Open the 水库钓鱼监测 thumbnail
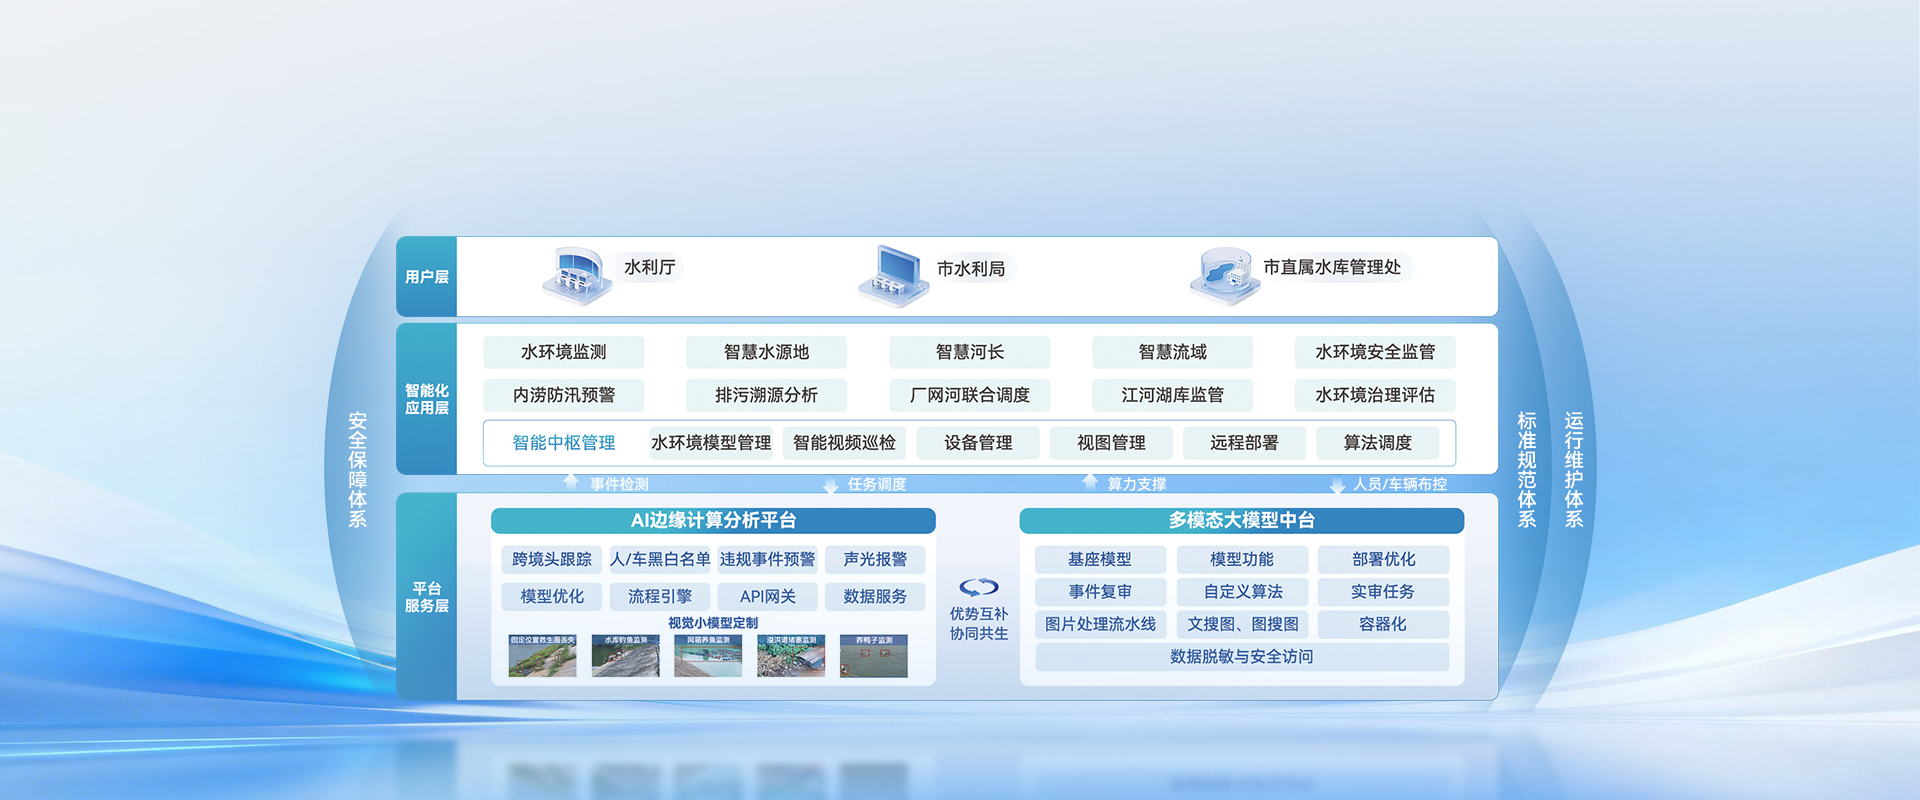The image size is (1920, 800). 625,656
